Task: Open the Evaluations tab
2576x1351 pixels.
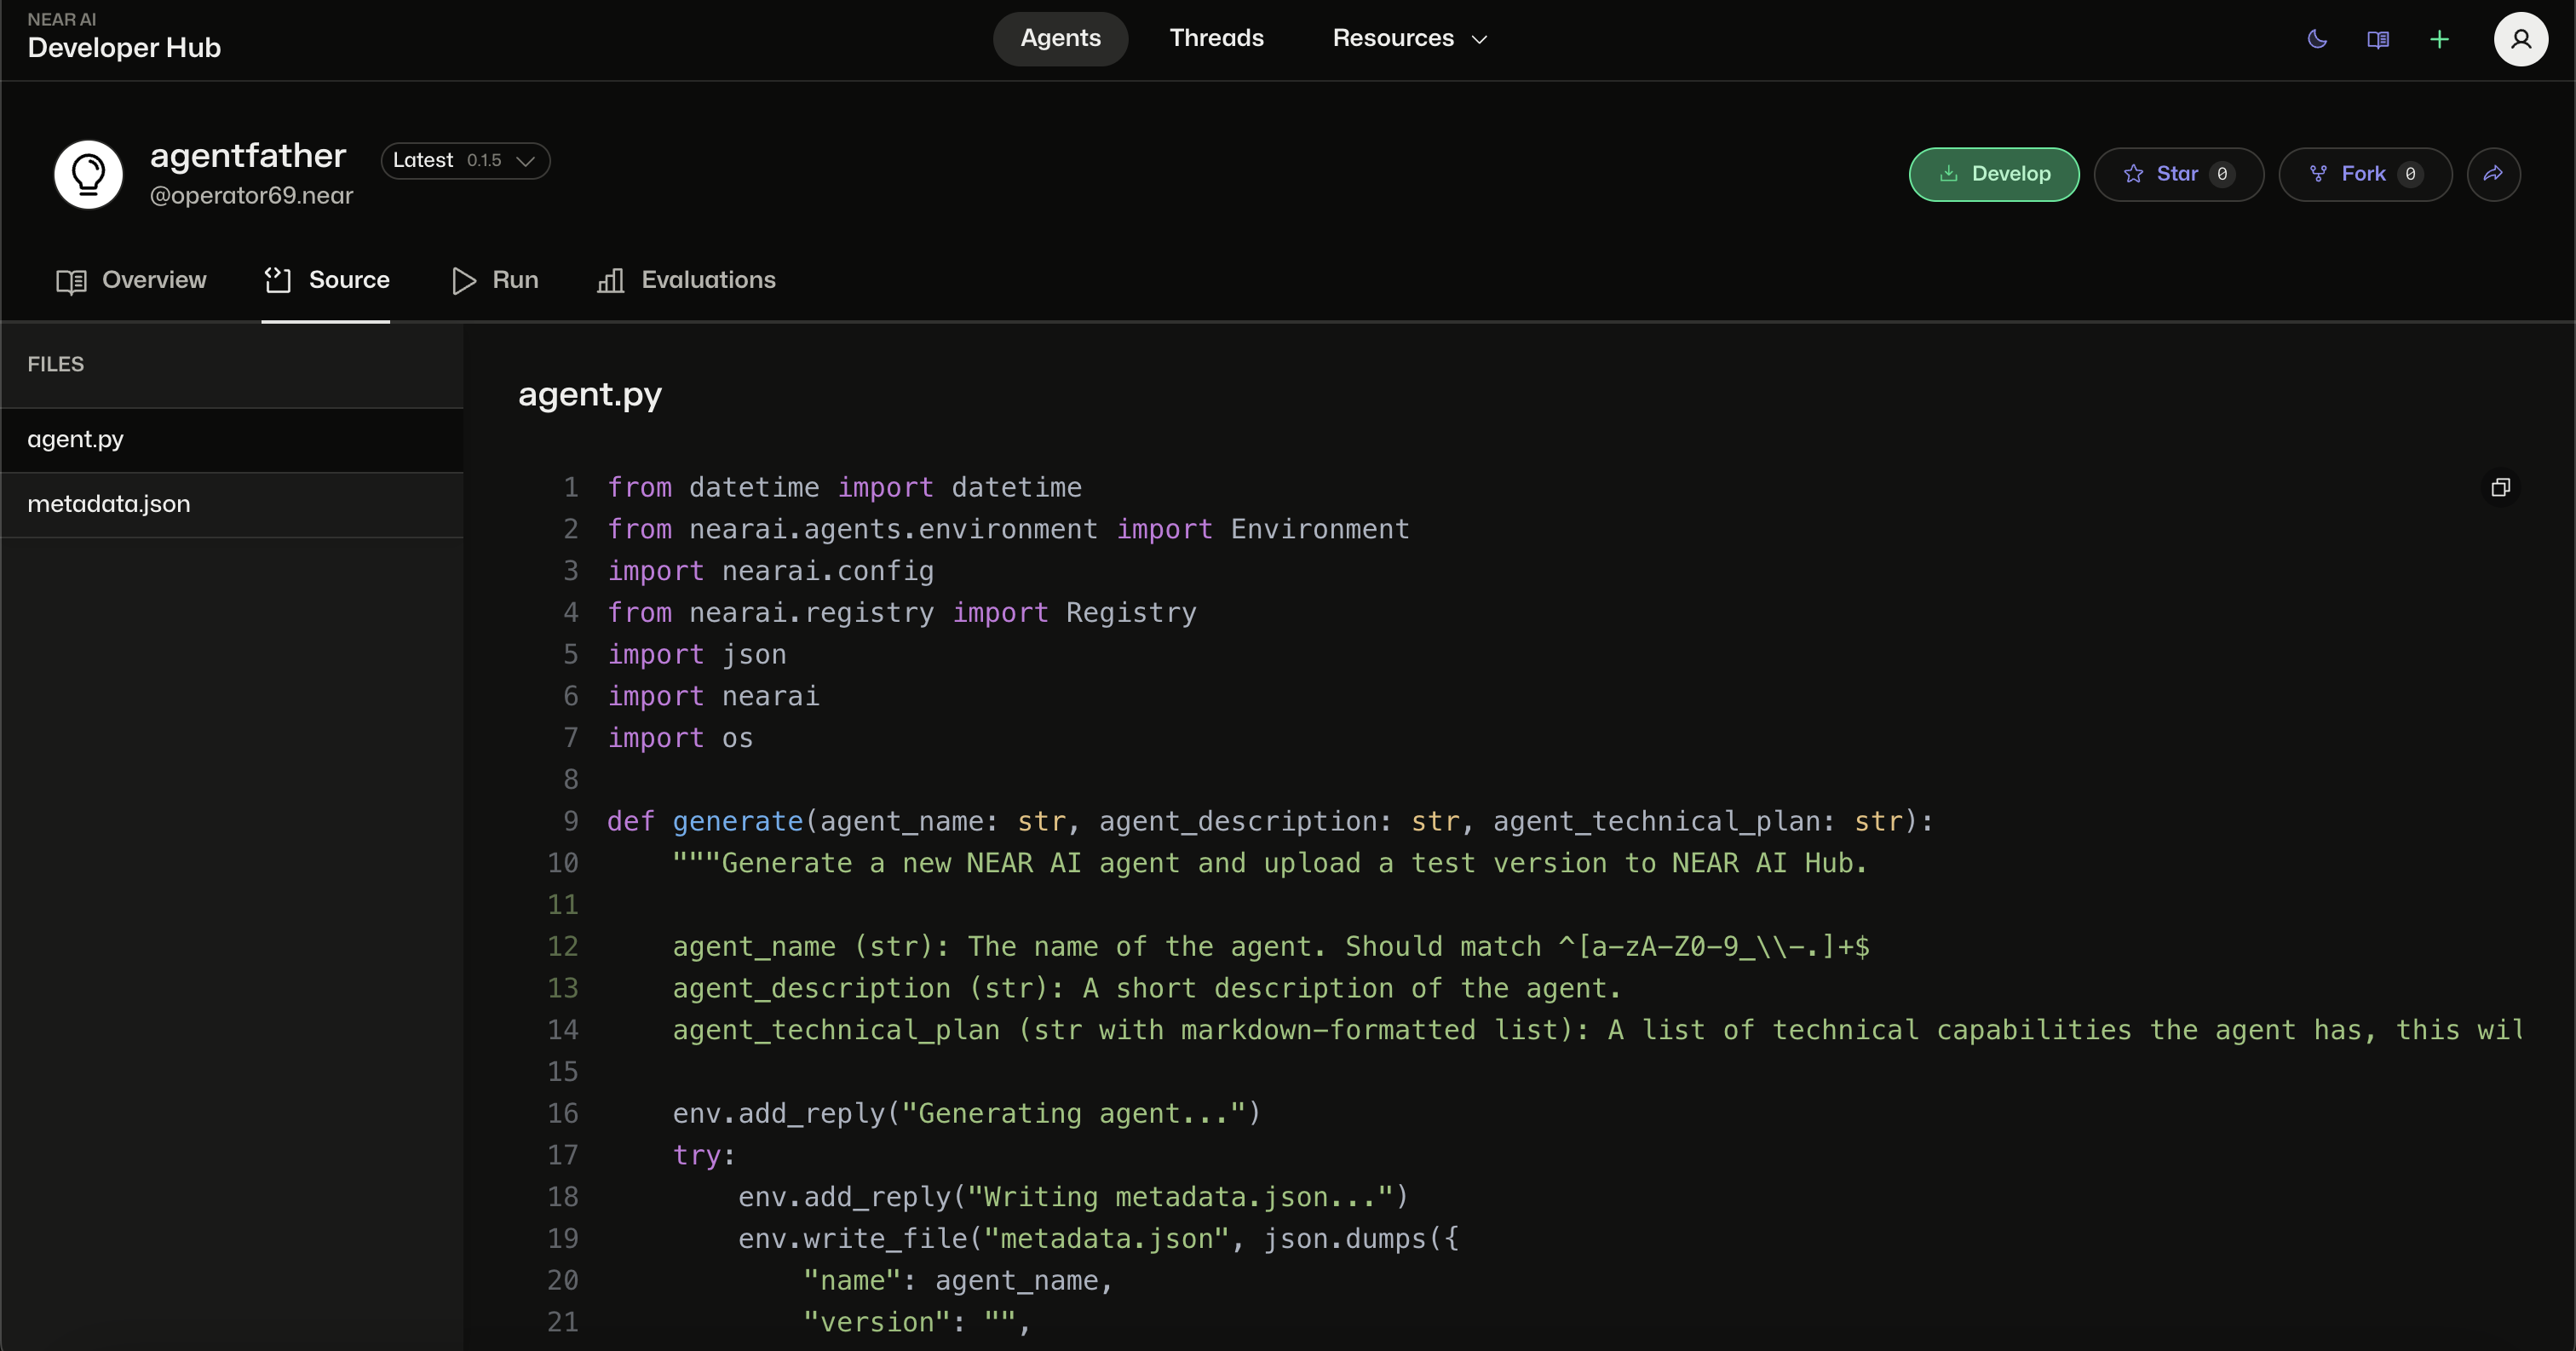Action: pos(686,280)
